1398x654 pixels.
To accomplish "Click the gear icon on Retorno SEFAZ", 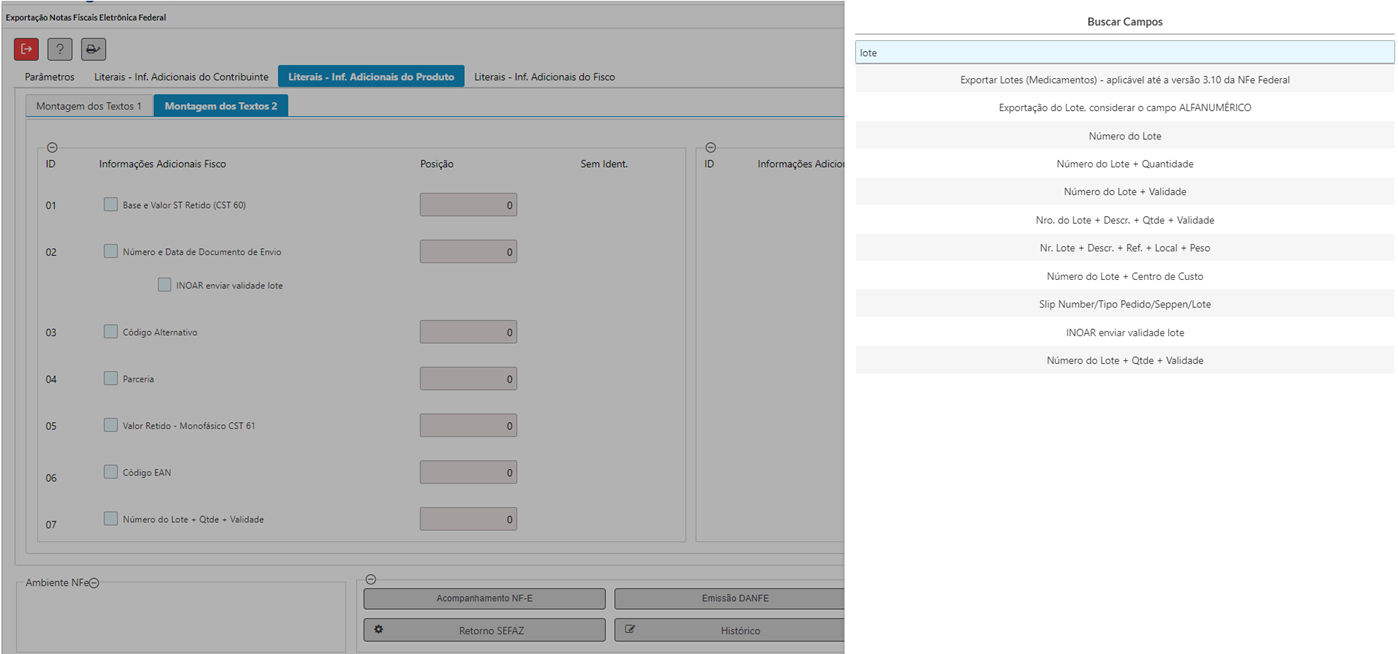I will [379, 630].
